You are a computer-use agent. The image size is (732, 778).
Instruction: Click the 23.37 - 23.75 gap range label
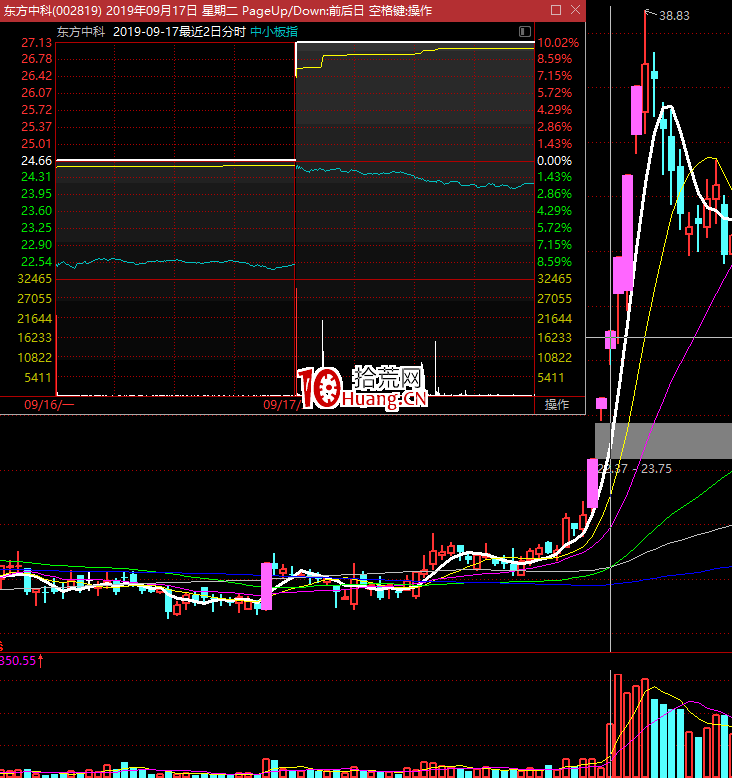[635, 468]
